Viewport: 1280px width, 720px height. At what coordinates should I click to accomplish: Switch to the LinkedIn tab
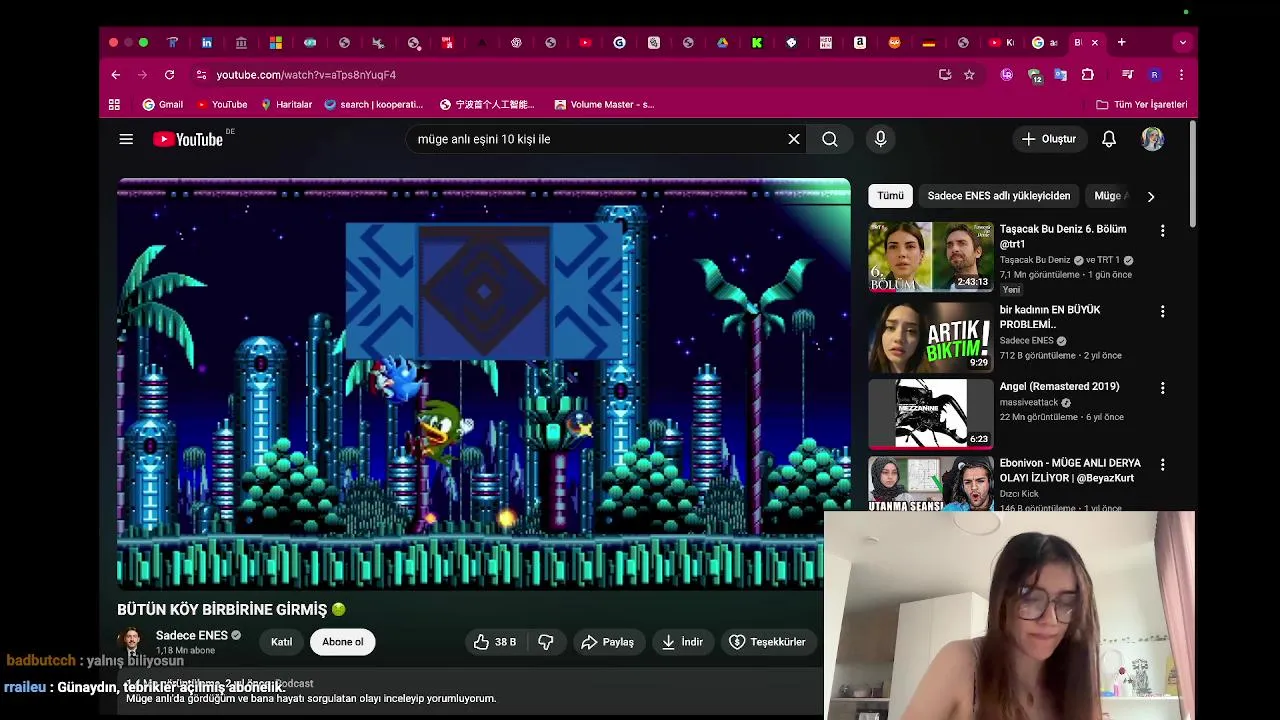(207, 43)
